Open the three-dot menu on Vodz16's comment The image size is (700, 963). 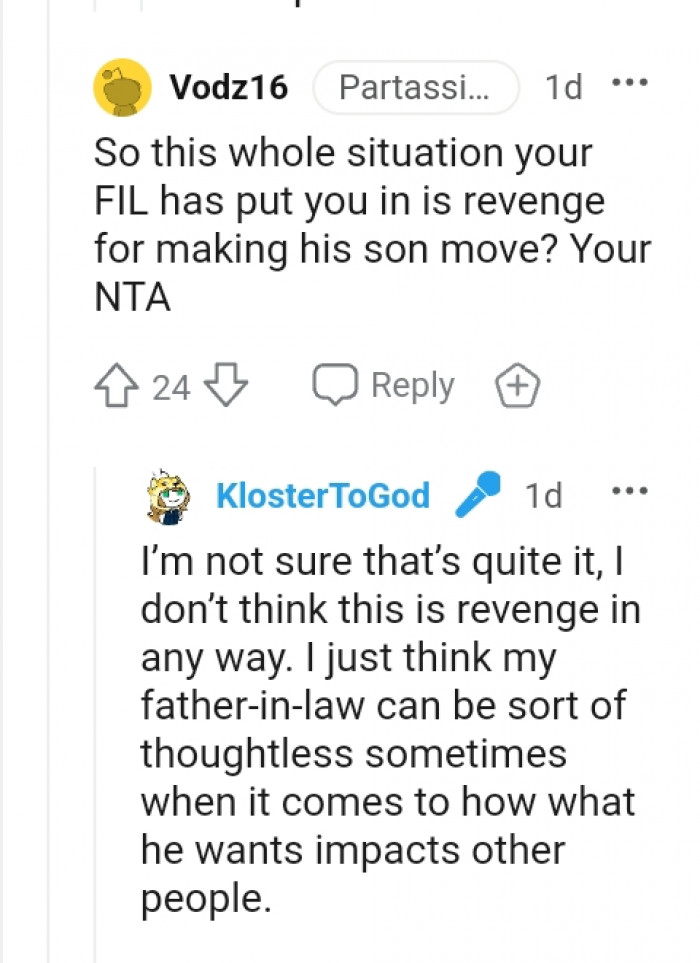[x=630, y=84]
